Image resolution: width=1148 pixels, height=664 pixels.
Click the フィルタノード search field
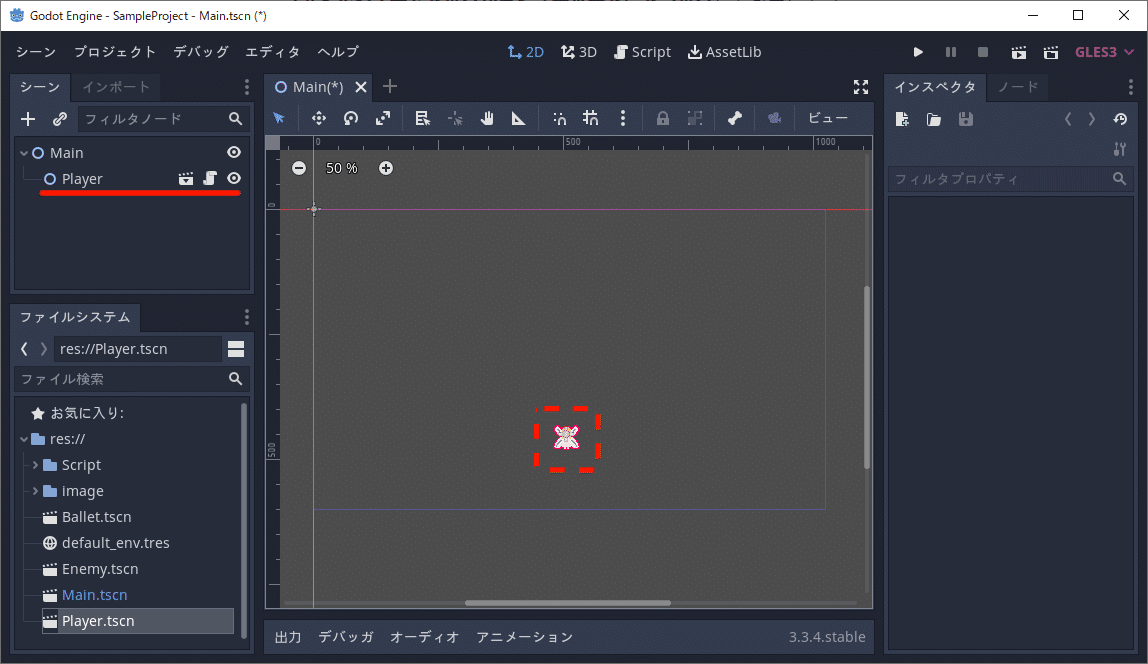coord(162,119)
